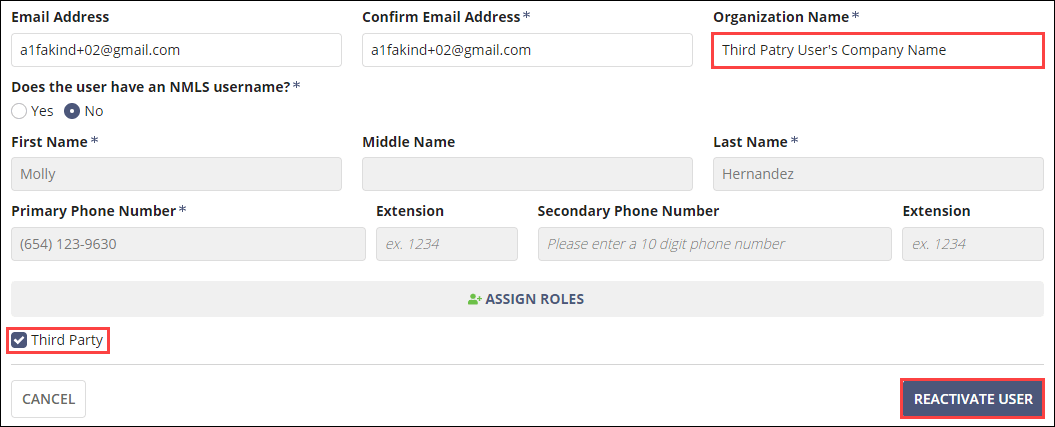Choose the No radio for NMLS username
The width and height of the screenshot is (1055, 427).
tap(72, 111)
